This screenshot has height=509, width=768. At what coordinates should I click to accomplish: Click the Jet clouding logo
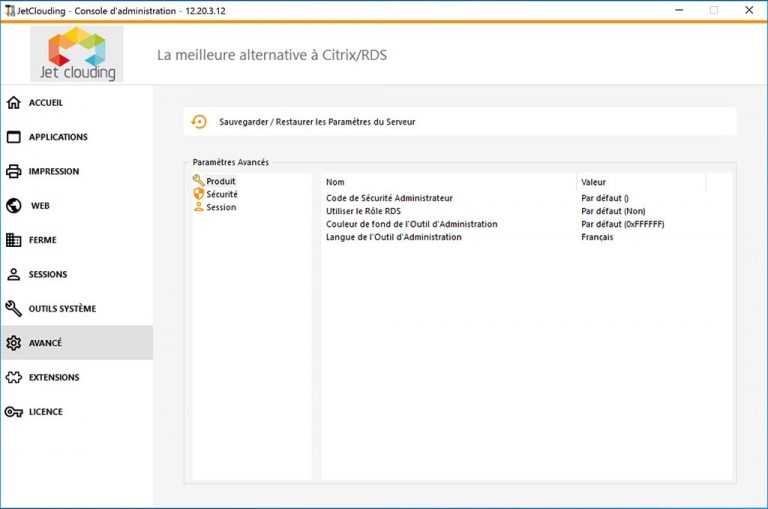click(x=77, y=54)
